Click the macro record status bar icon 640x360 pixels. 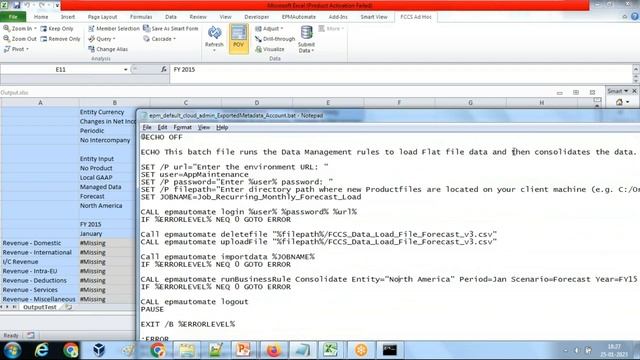[x=31, y=336]
